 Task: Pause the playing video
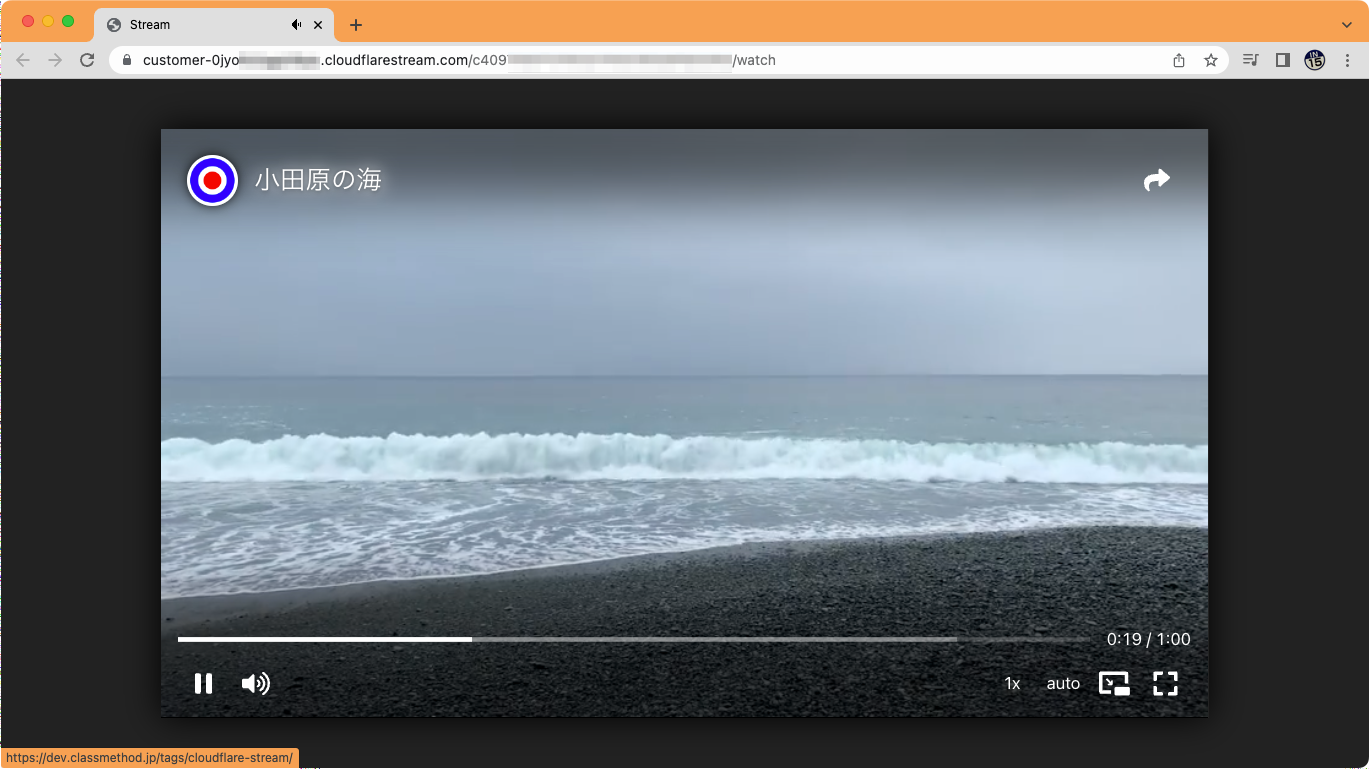point(204,683)
